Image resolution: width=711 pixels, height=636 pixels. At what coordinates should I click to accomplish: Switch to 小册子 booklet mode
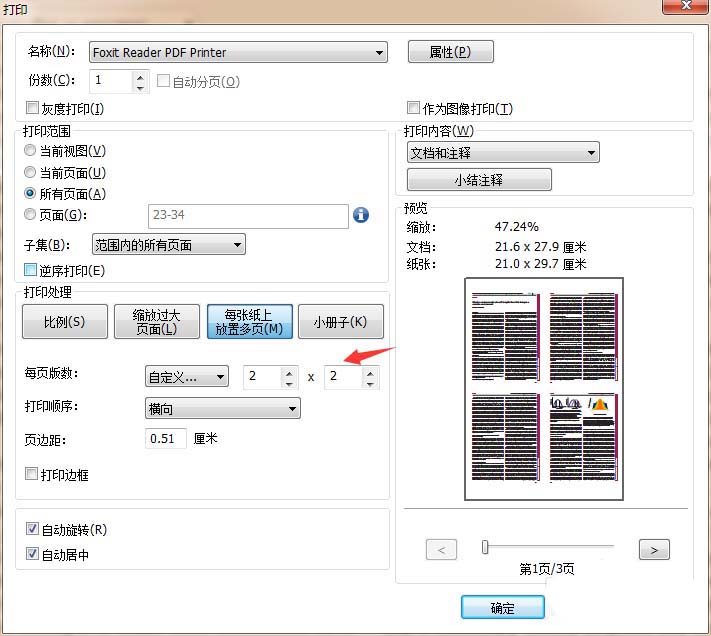(x=340, y=322)
